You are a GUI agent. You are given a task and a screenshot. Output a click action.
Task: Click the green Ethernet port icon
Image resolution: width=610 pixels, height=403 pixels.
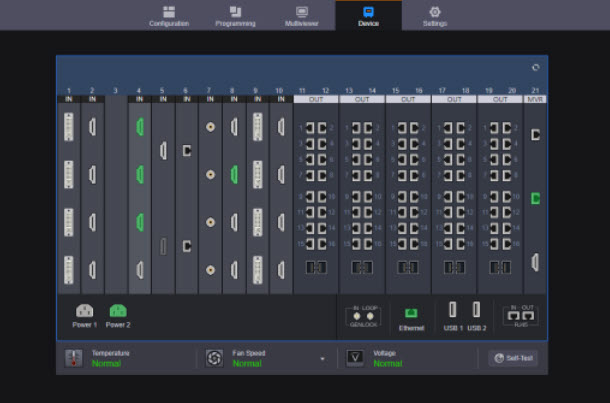411,313
